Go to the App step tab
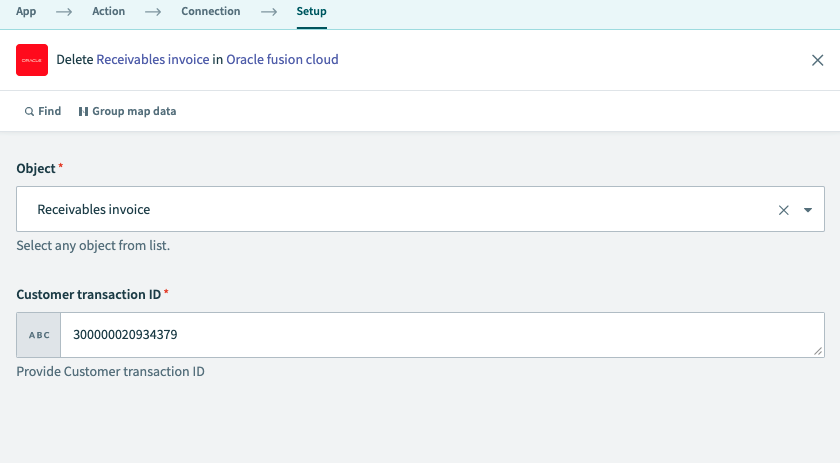 pyautogui.click(x=27, y=12)
